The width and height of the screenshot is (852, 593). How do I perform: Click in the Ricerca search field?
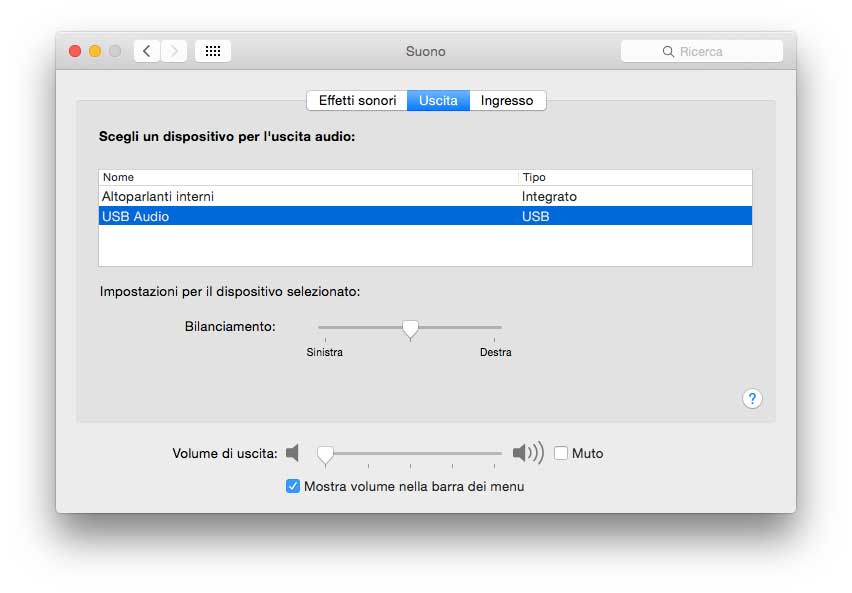701,52
